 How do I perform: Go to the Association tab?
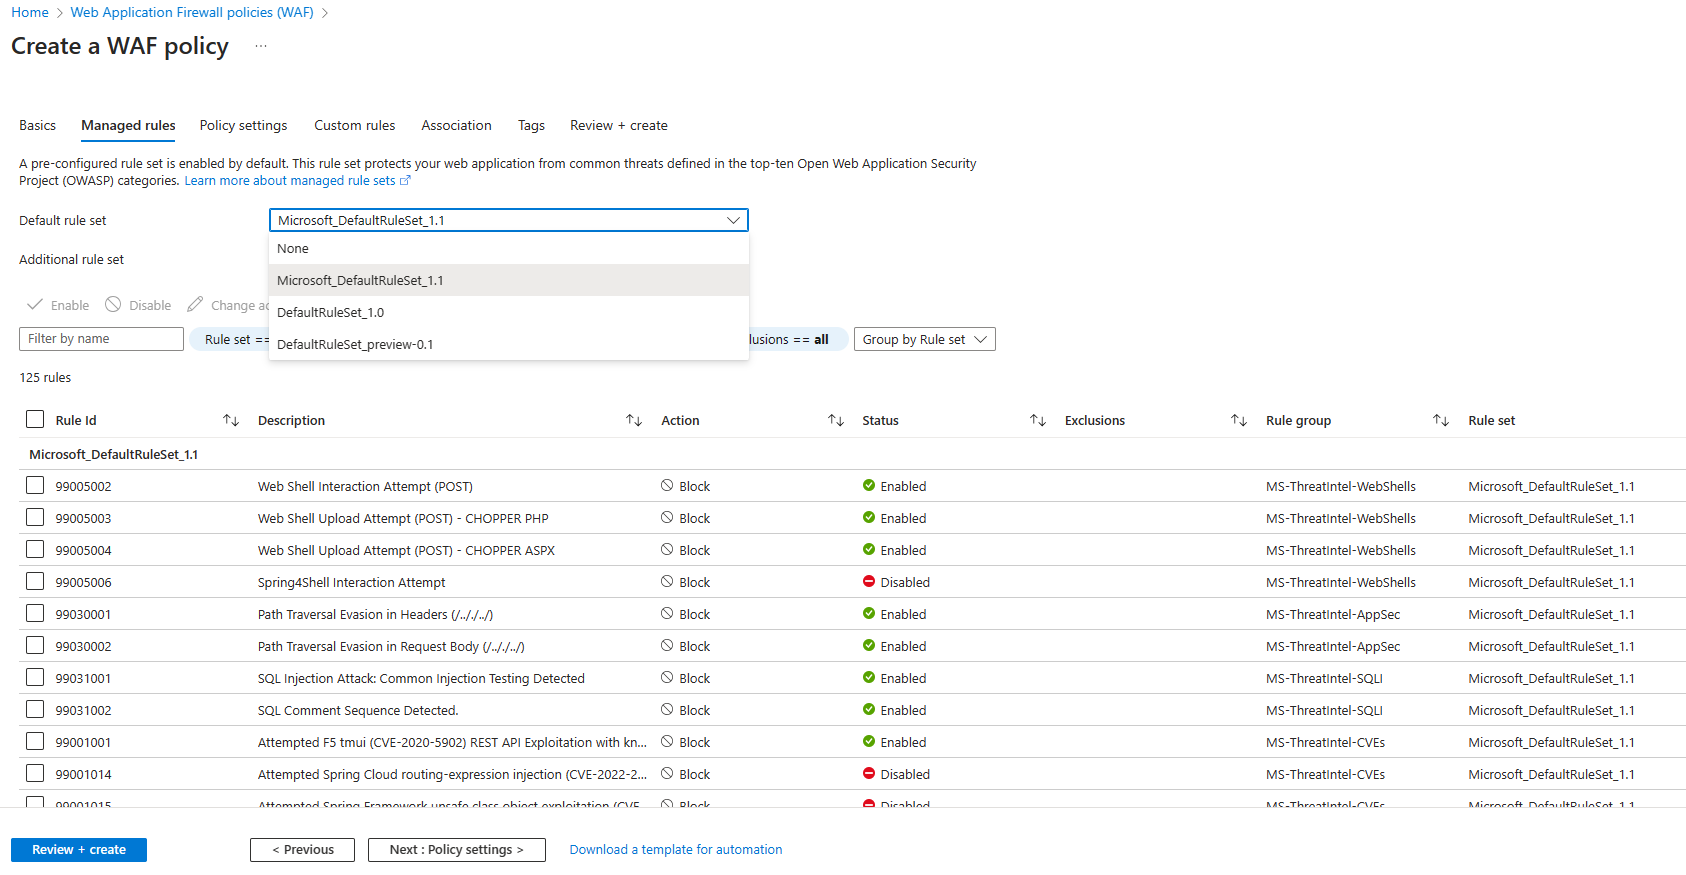(x=456, y=125)
